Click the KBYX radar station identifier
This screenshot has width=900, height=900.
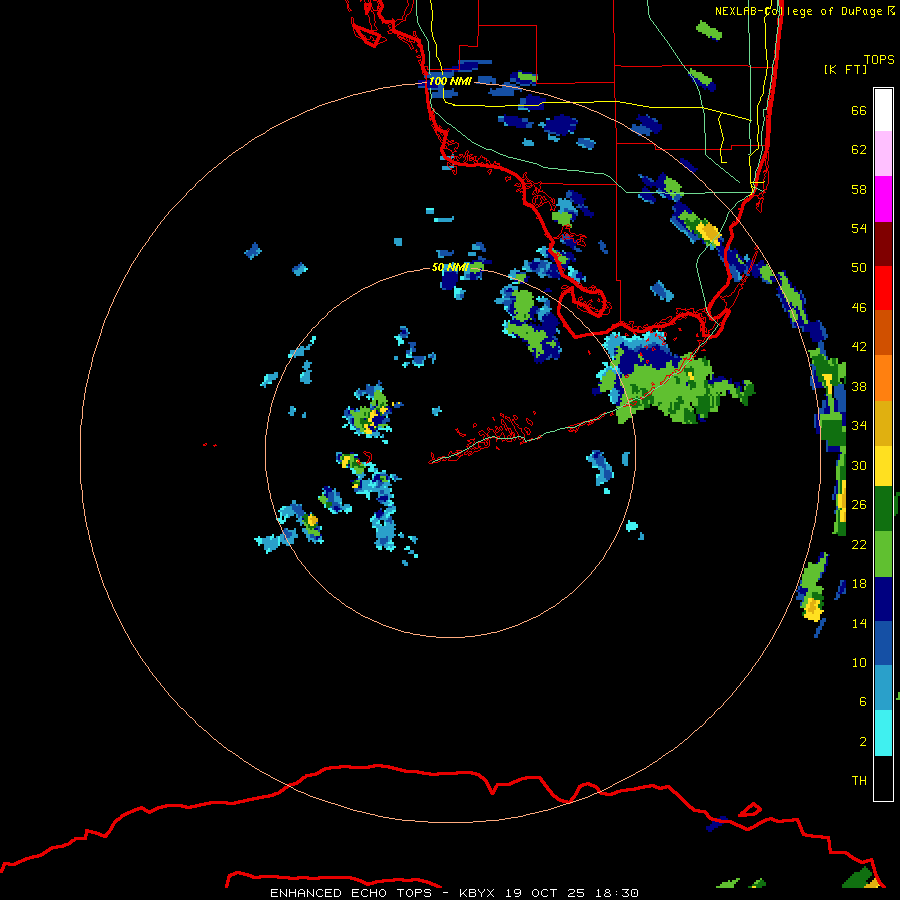click(476, 893)
